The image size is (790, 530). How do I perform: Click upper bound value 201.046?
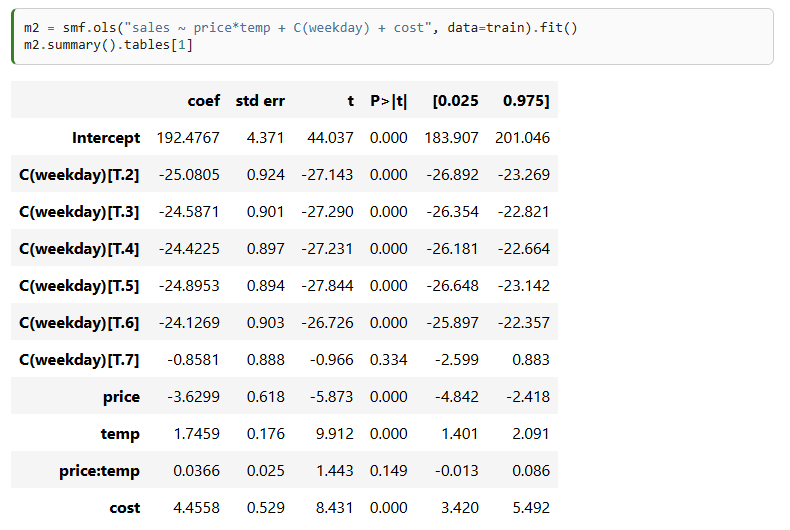point(522,138)
